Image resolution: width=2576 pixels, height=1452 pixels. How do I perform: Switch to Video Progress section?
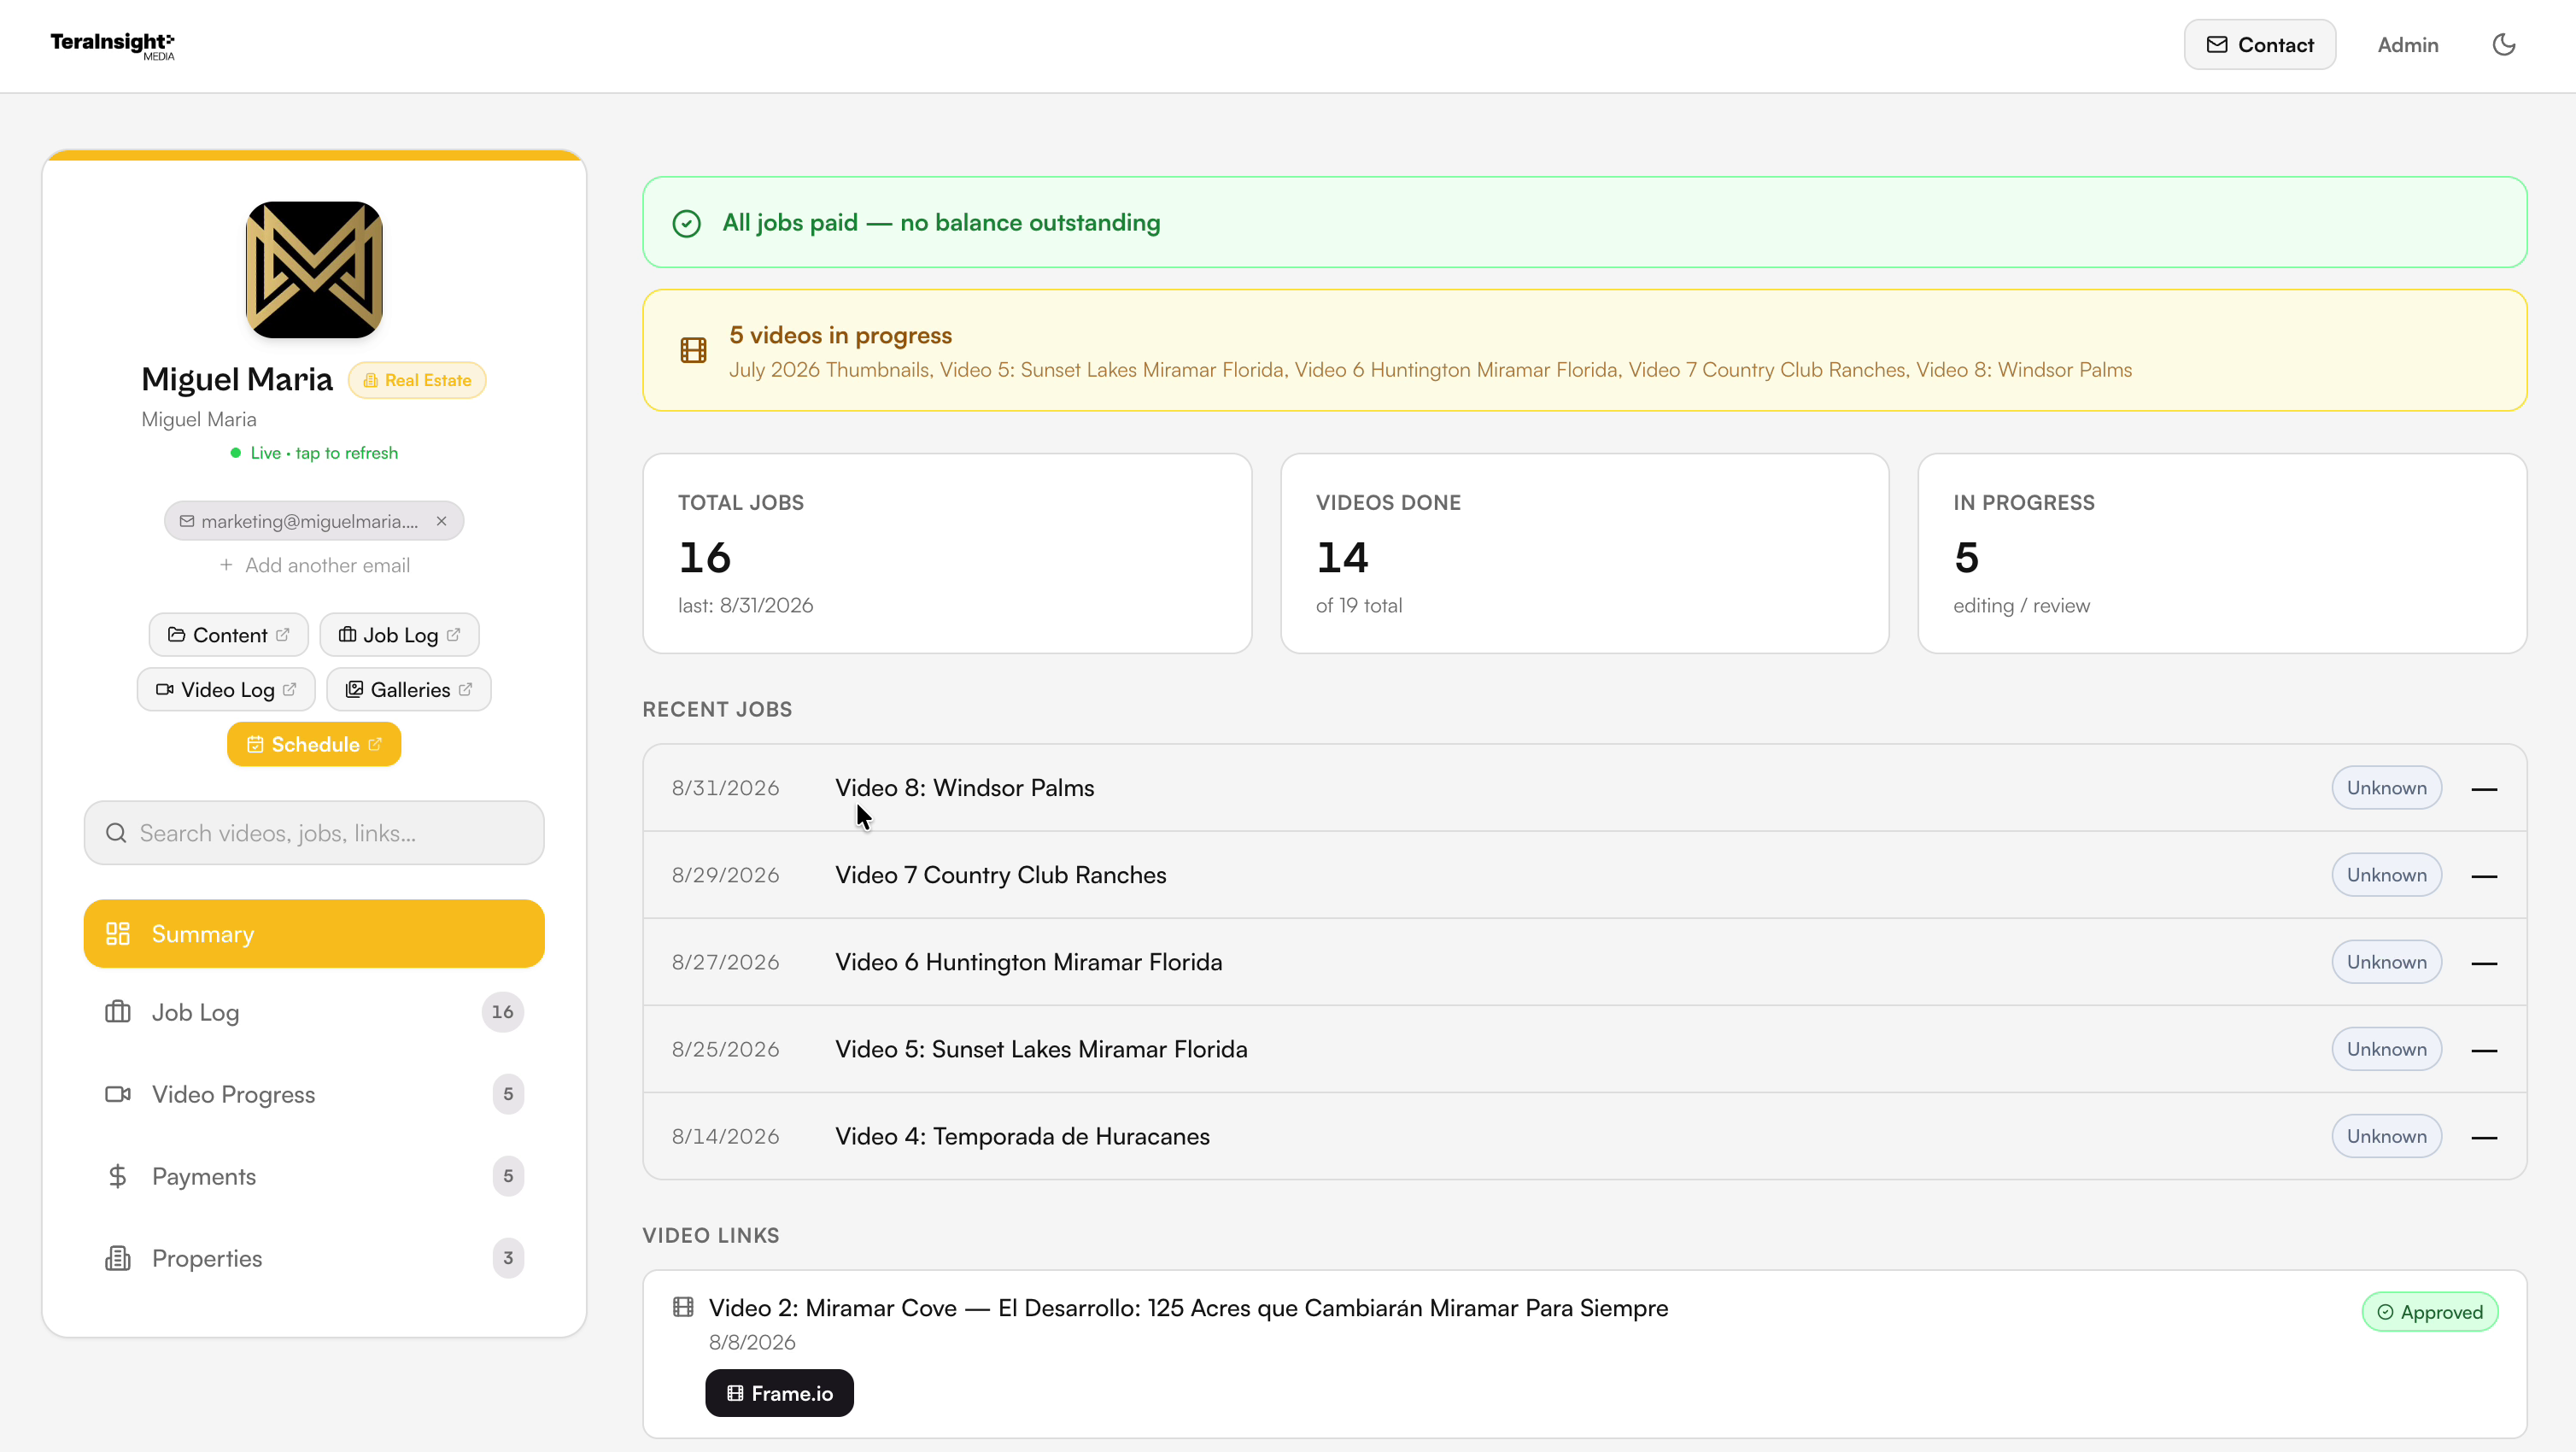[314, 1094]
